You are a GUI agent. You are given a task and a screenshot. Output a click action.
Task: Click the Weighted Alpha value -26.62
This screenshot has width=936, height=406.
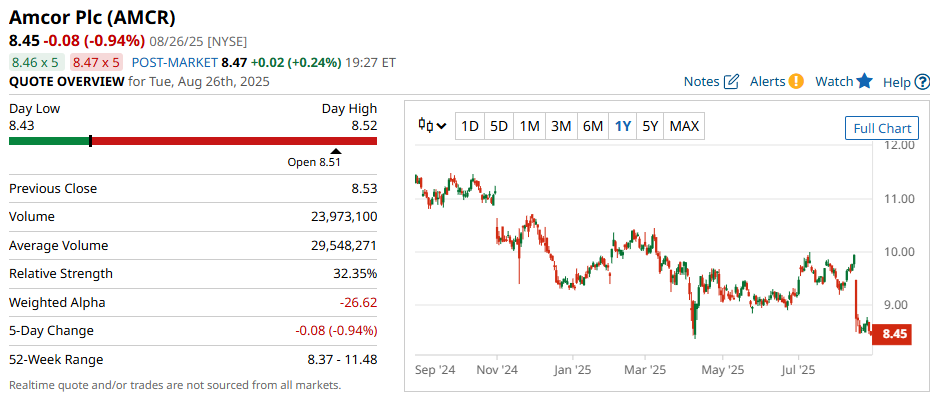tap(358, 302)
